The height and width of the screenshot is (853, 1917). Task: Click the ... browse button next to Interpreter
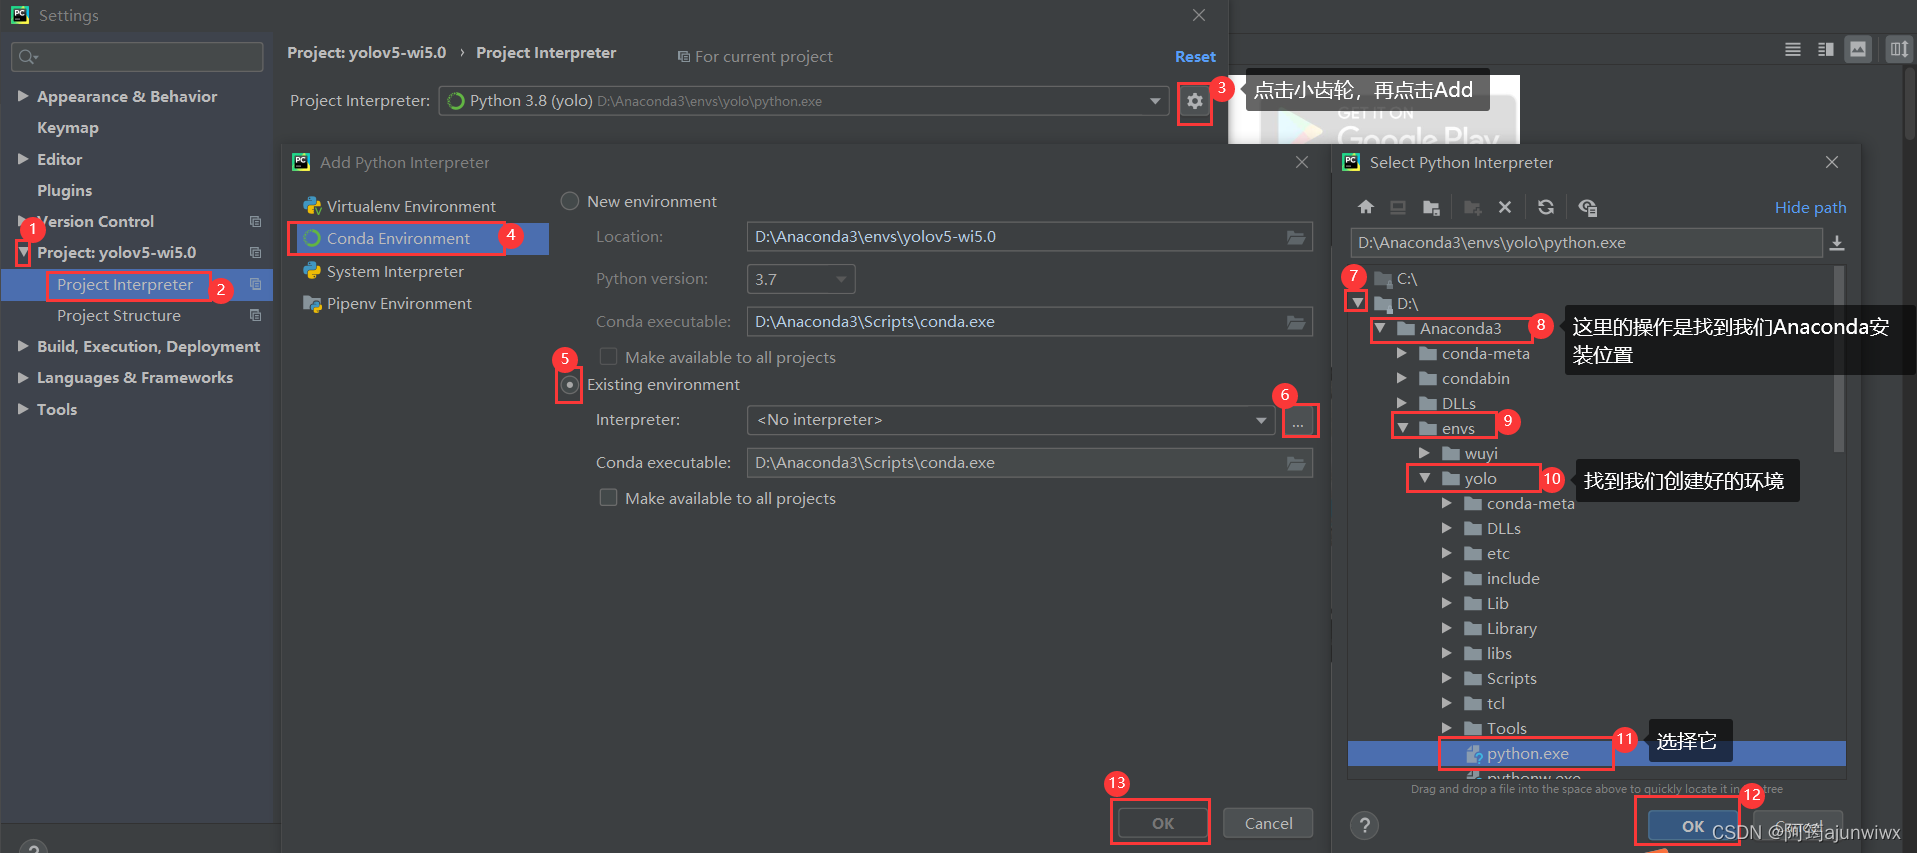point(1298,421)
